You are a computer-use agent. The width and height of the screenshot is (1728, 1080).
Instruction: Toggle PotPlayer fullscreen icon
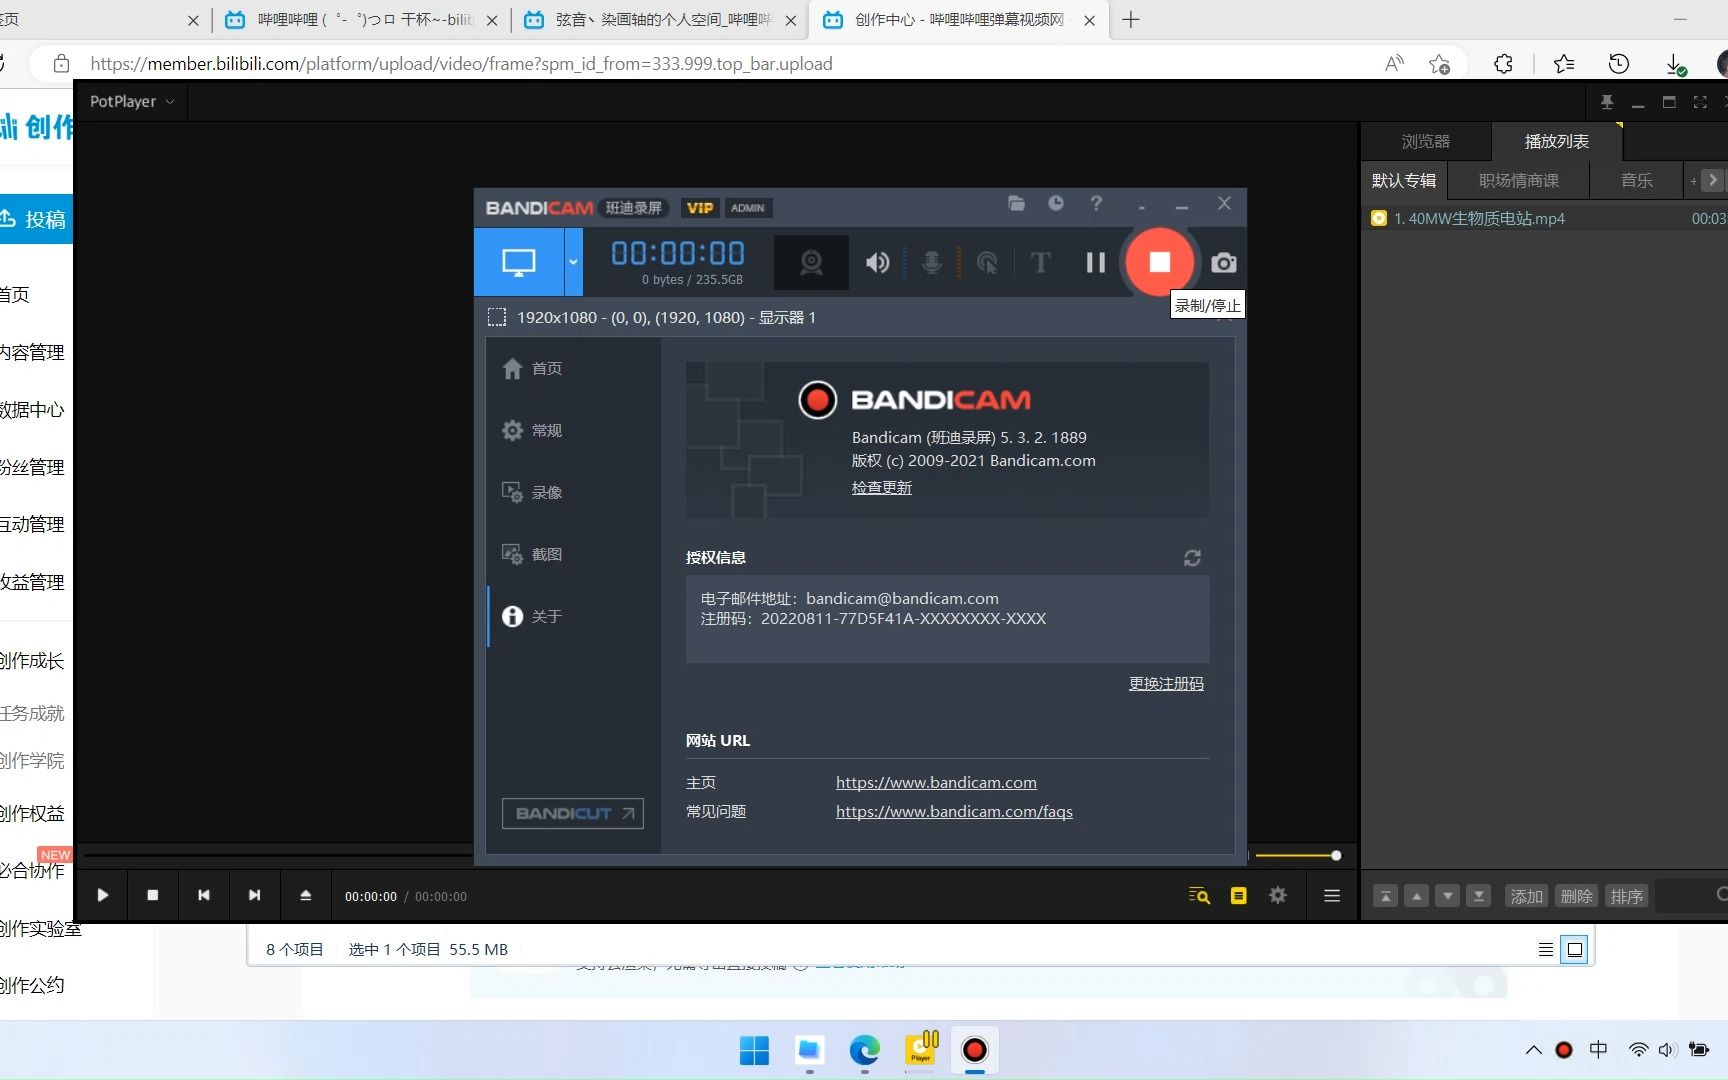[x=1700, y=102]
